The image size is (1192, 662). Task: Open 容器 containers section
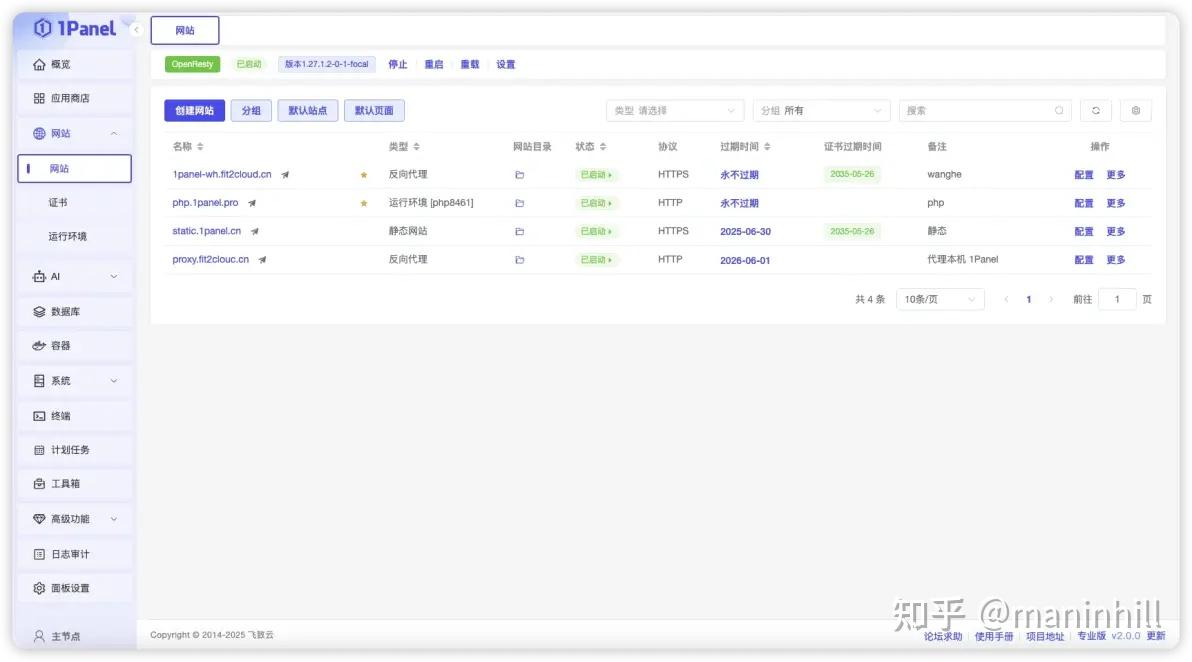click(x=74, y=346)
